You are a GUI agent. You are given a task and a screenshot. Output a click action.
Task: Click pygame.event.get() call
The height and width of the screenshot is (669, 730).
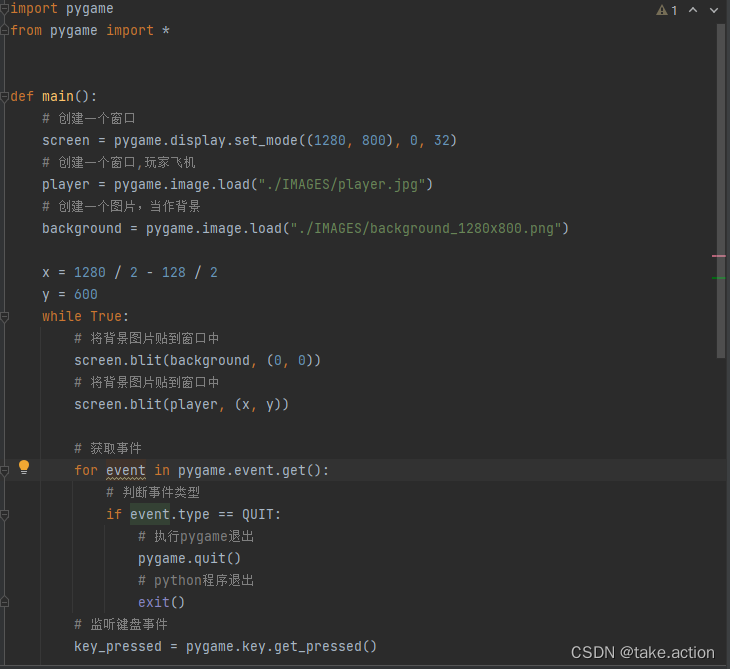(x=249, y=470)
